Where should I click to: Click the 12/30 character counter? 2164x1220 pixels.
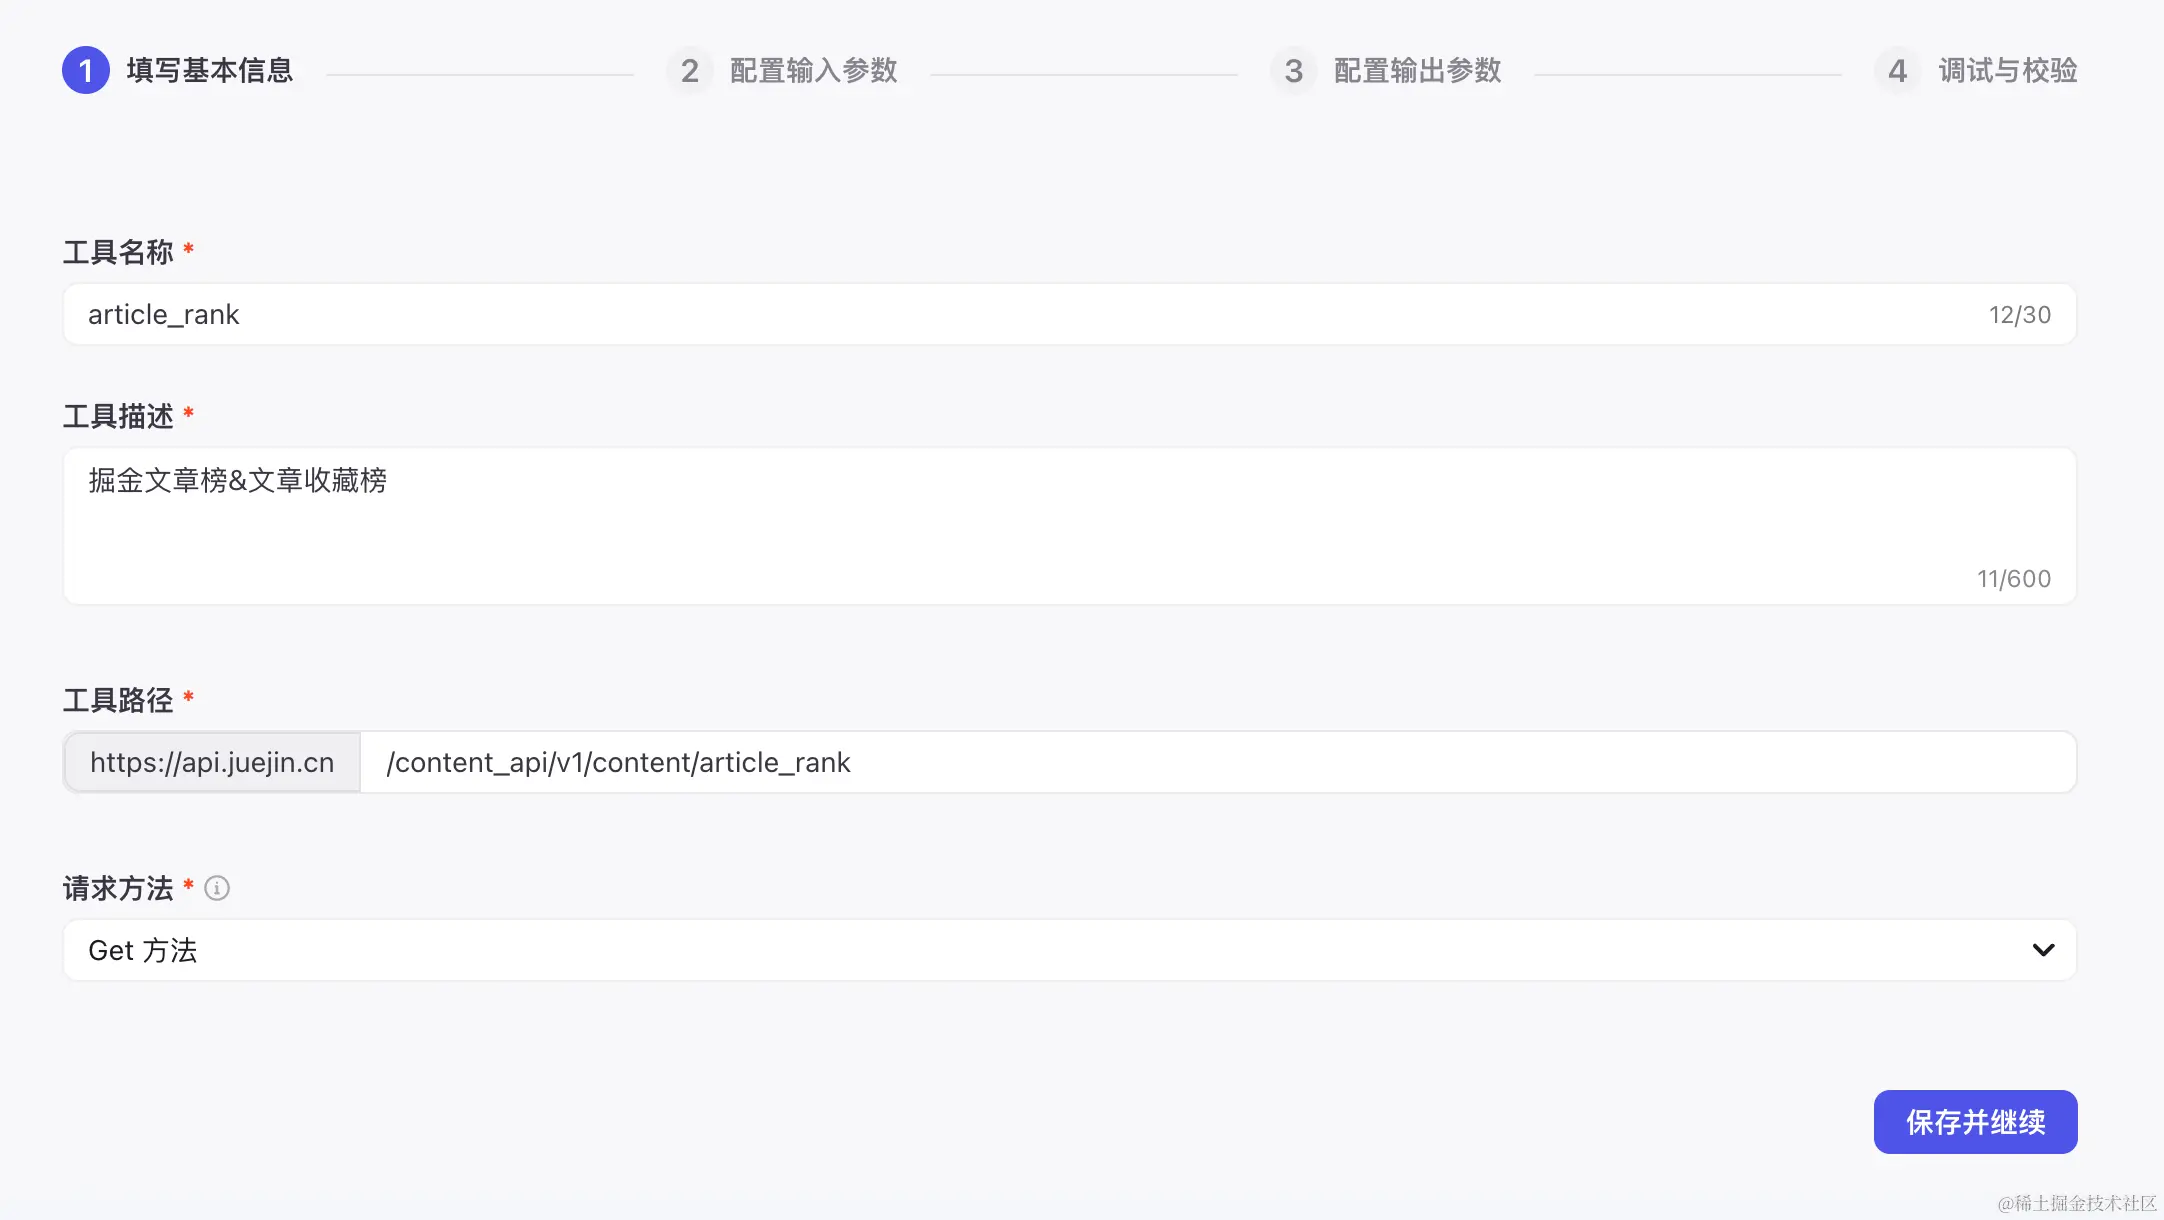(2019, 315)
